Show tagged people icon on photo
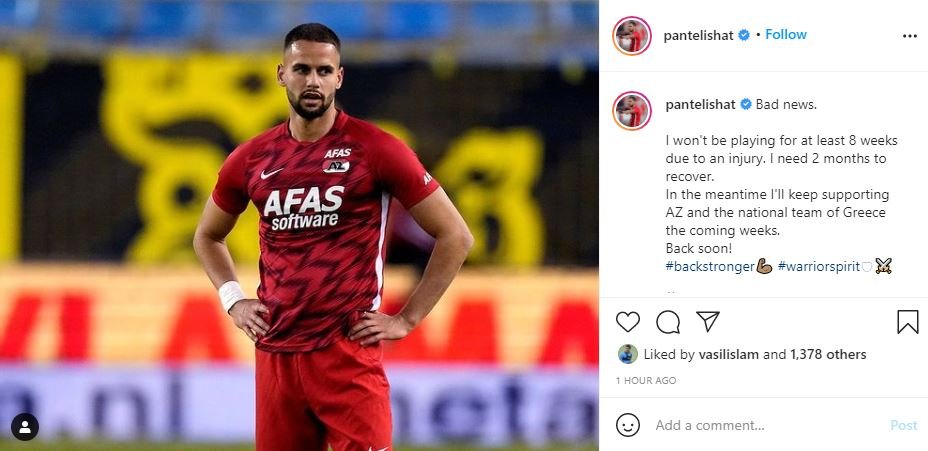The height and width of the screenshot is (451, 928). coord(25,427)
